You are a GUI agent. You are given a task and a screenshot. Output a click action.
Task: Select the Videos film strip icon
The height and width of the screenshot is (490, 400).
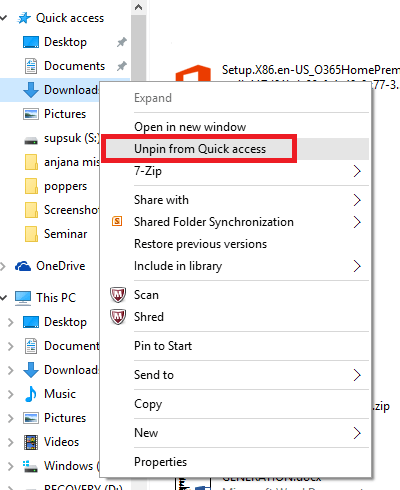(31, 442)
